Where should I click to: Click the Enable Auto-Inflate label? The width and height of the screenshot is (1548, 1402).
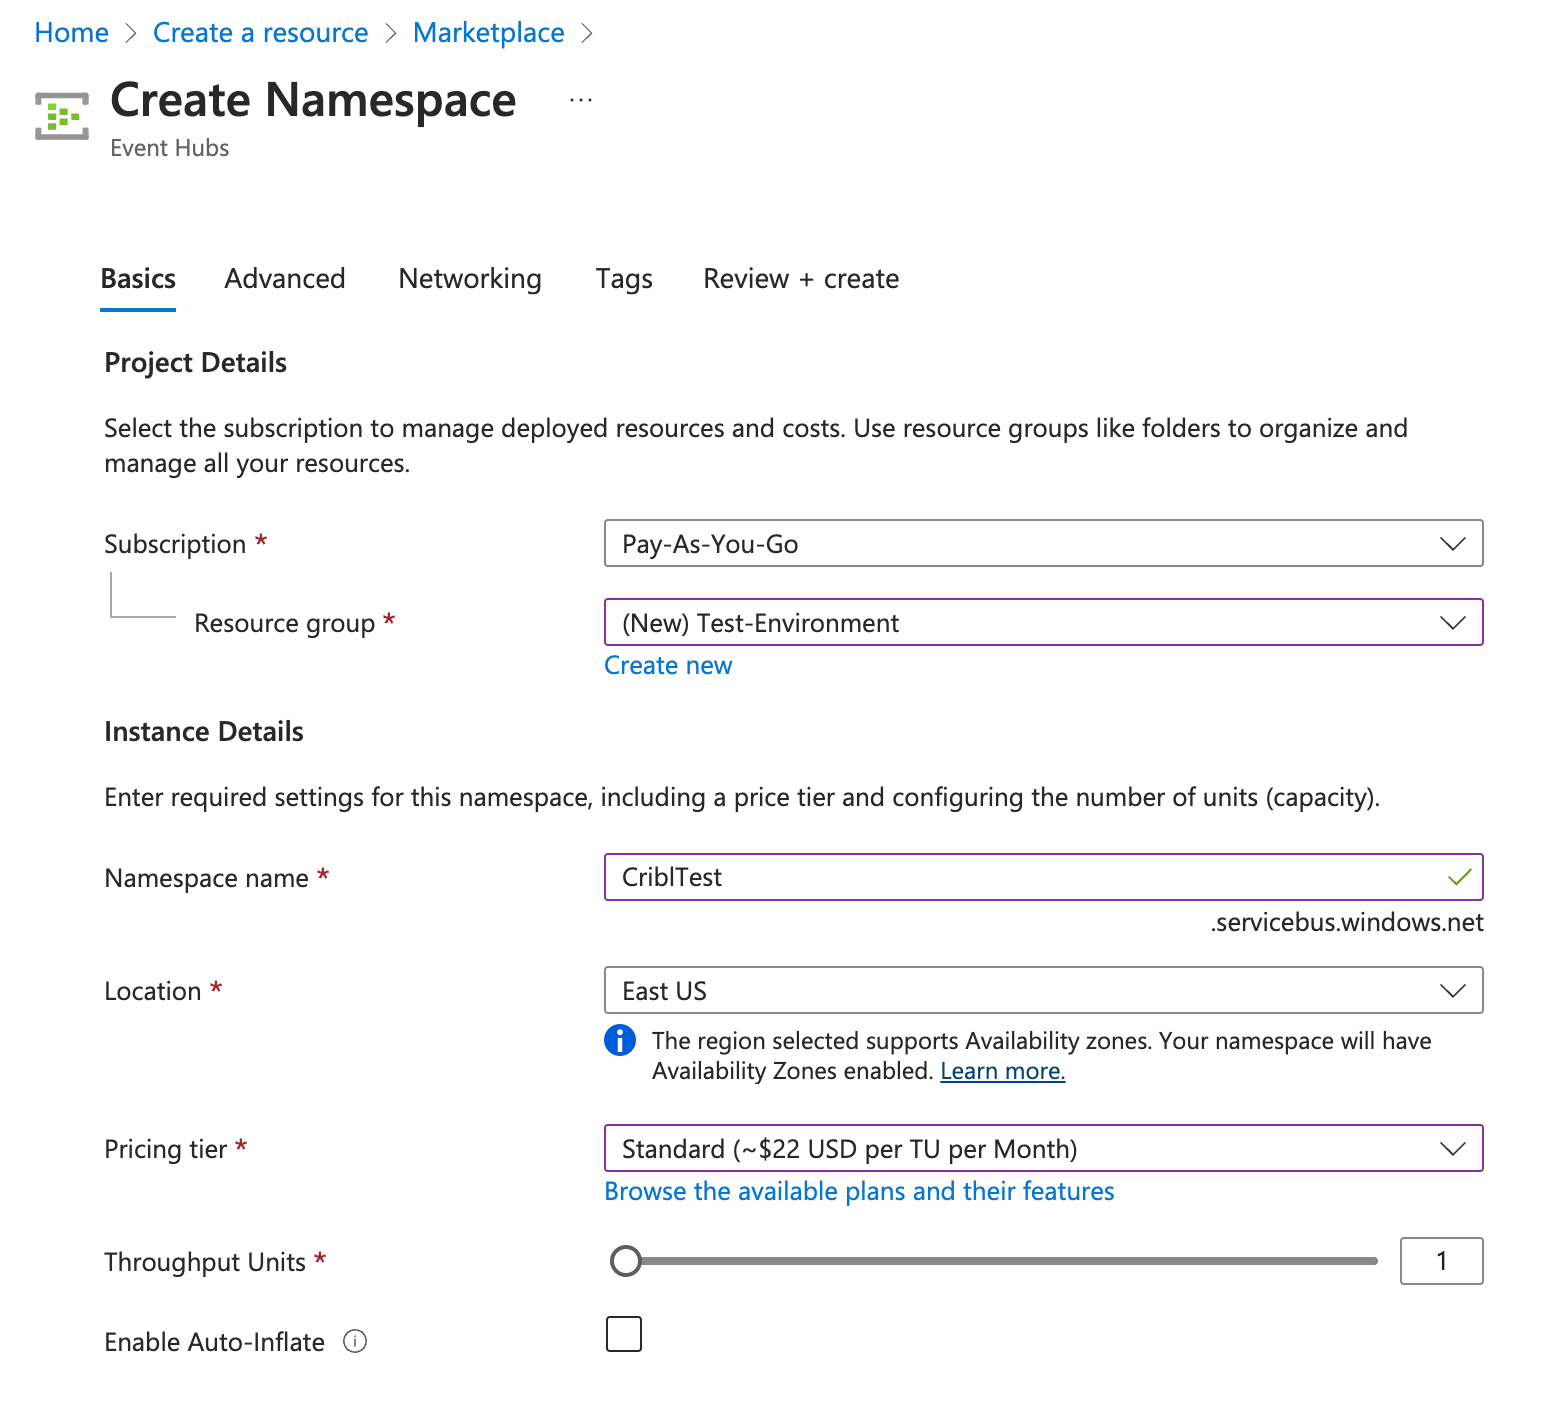(214, 1342)
